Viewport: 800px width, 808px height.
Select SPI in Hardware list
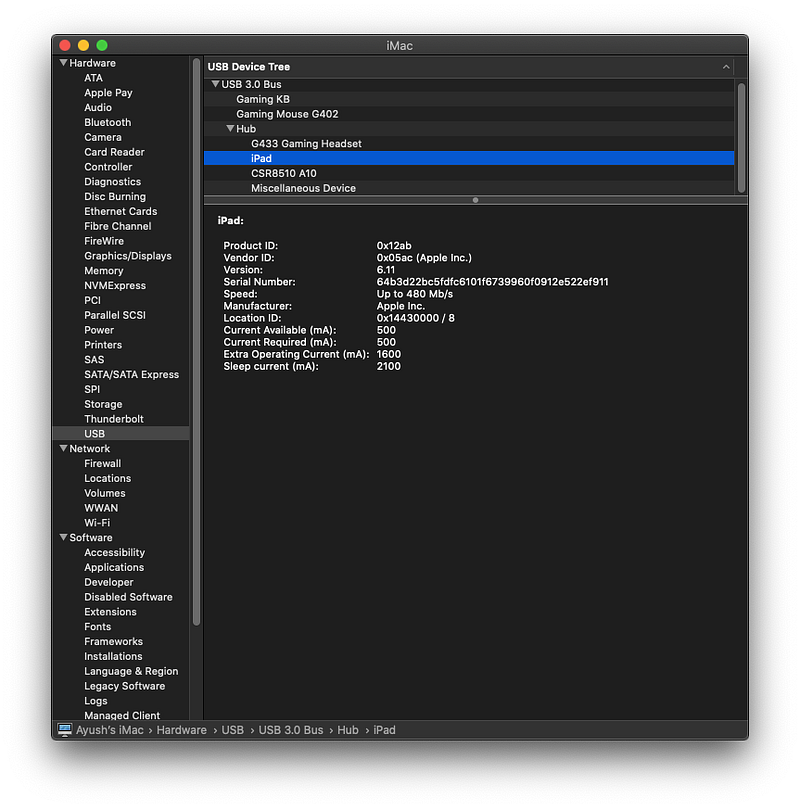(x=92, y=390)
